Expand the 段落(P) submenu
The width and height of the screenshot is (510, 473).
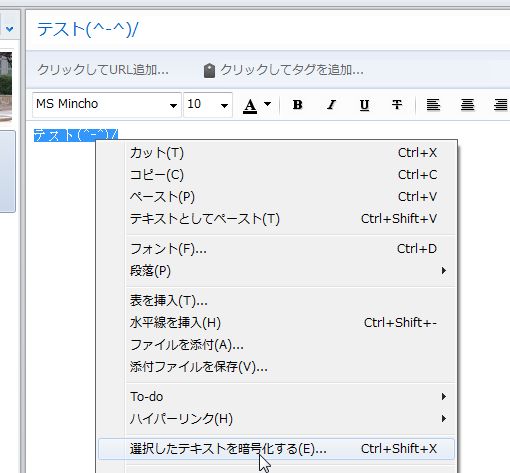tap(287, 271)
